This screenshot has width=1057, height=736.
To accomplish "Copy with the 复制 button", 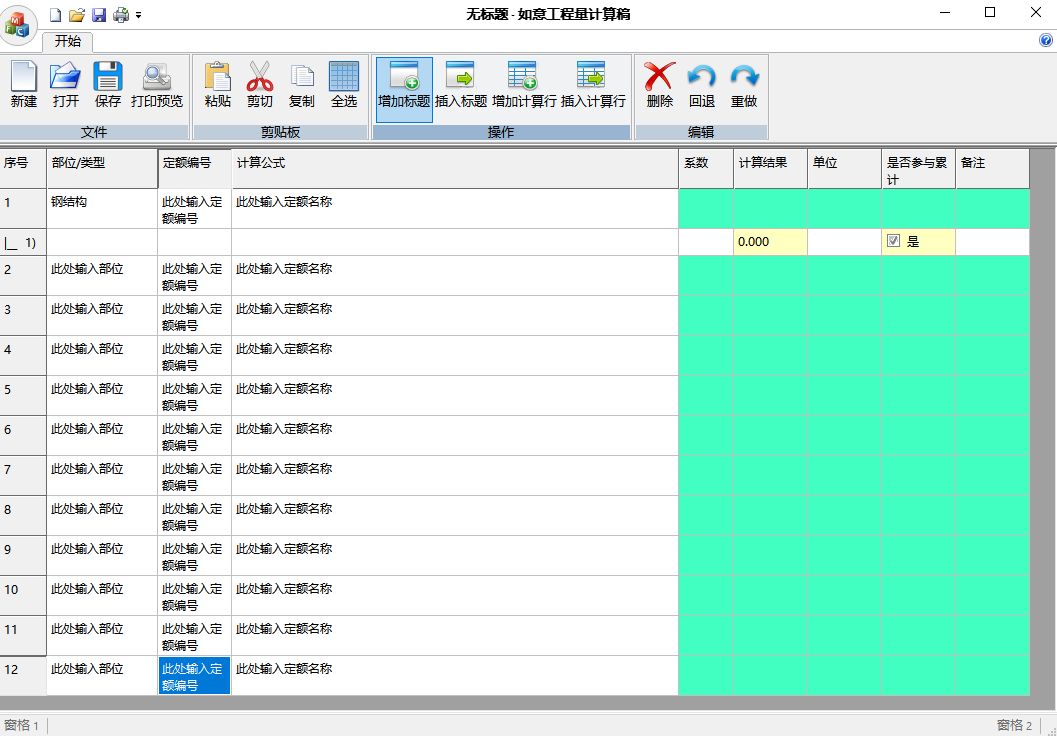I will (301, 85).
